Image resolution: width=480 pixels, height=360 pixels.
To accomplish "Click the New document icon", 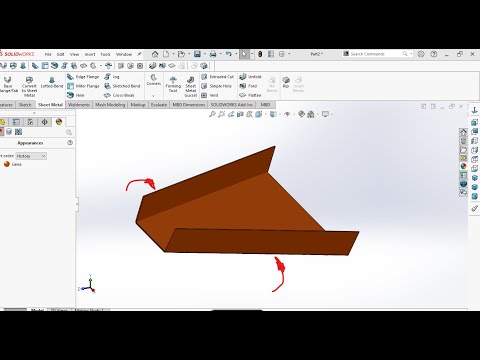I will [x=166, y=54].
